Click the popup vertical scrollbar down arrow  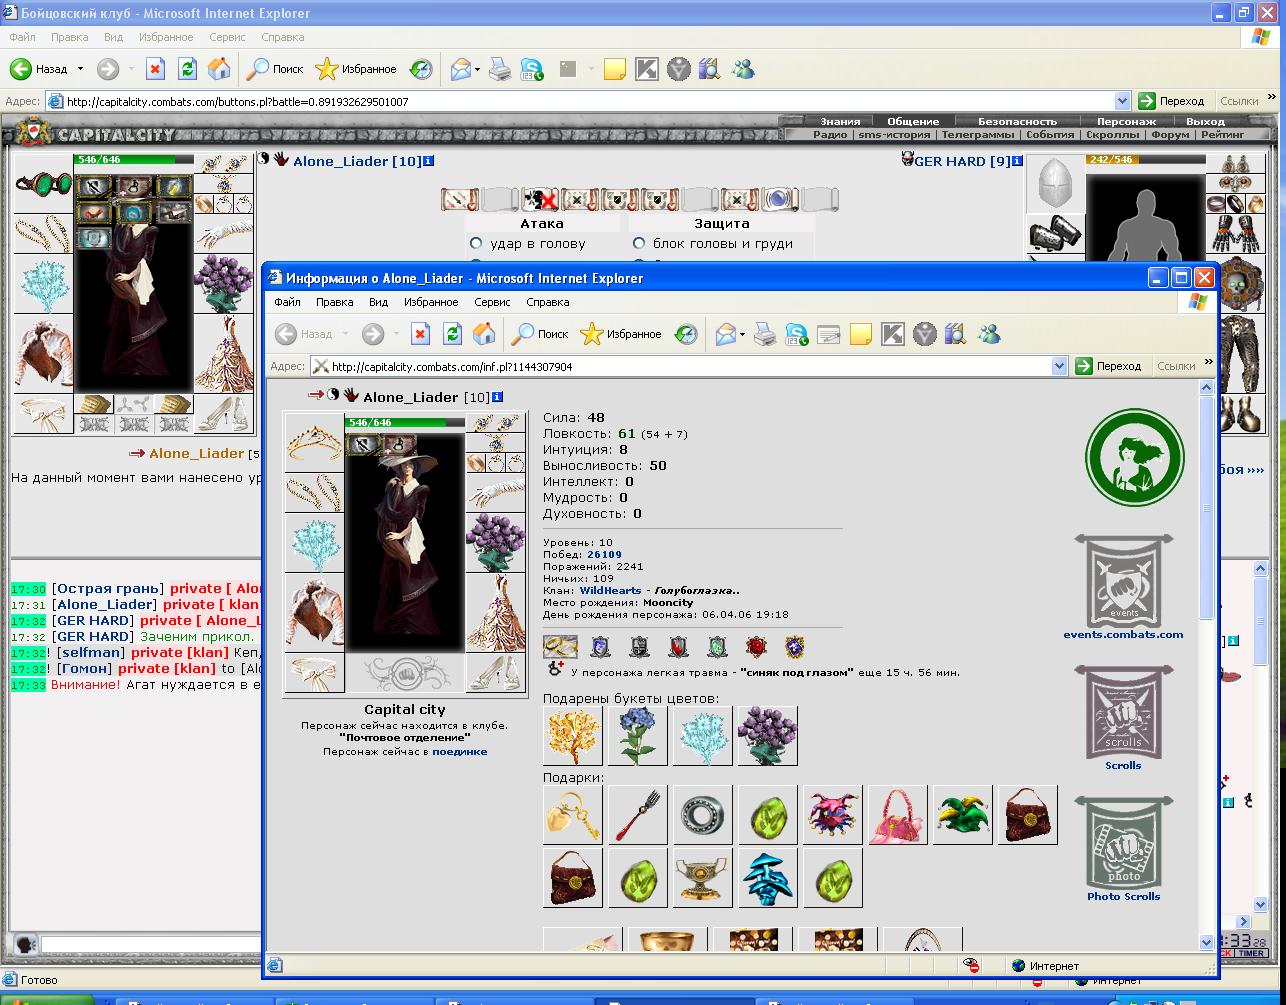(x=1206, y=942)
